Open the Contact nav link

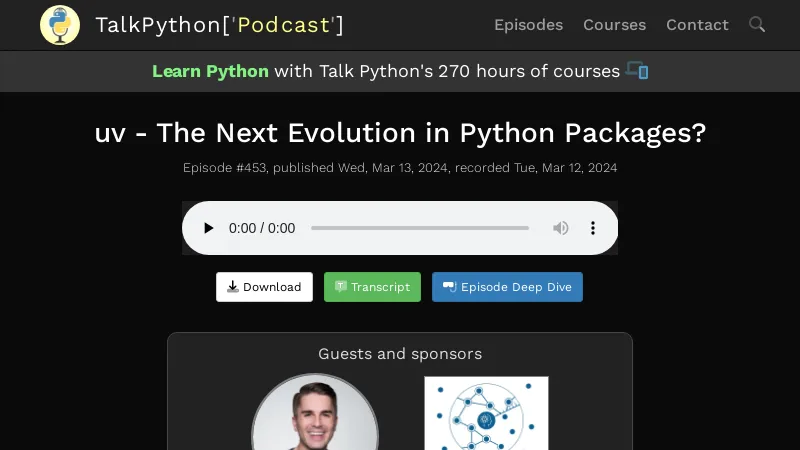click(697, 25)
